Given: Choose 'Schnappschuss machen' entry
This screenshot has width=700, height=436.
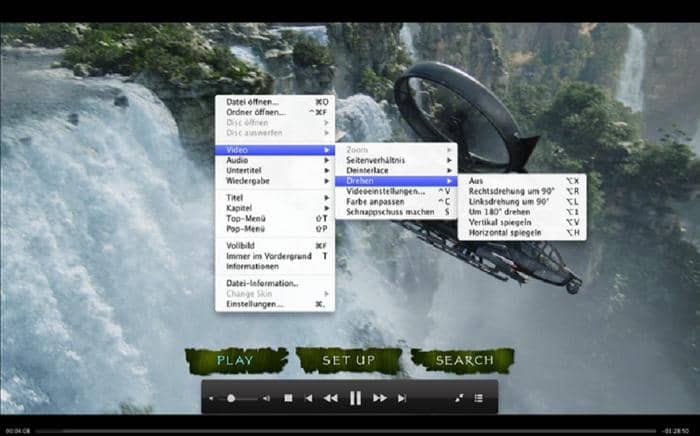Looking at the screenshot, I should pyautogui.click(x=396, y=212).
